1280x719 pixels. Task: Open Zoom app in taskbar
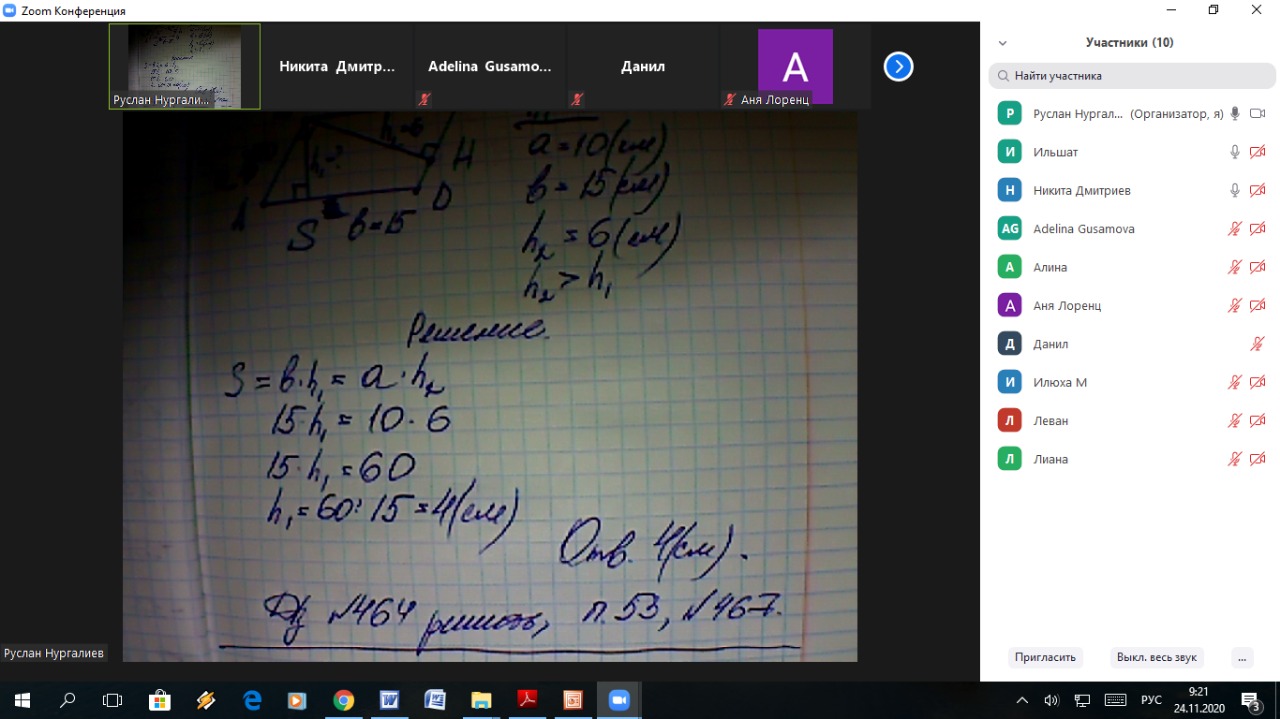click(618, 700)
